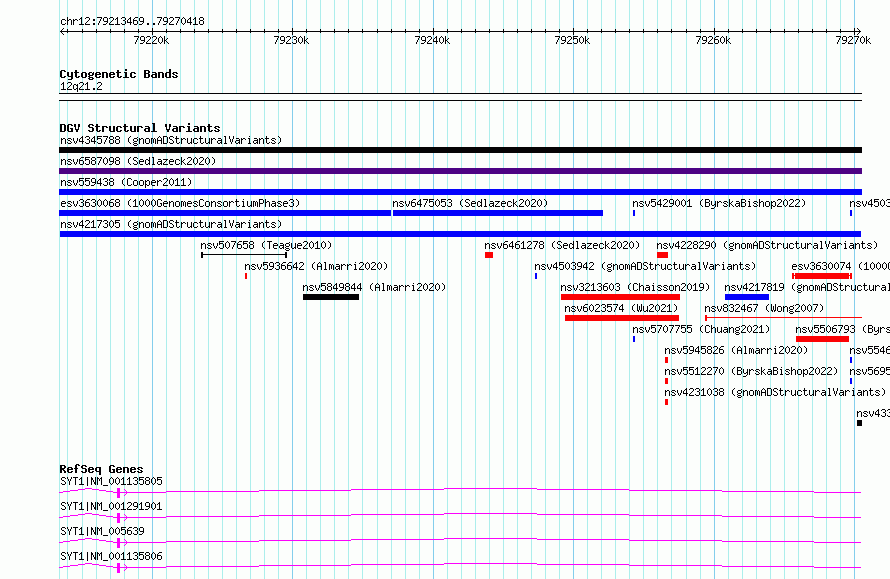The image size is (890, 579).
Task: Click the exon block of SYT1 NM_001135805
Action: pyautogui.click(x=118, y=493)
